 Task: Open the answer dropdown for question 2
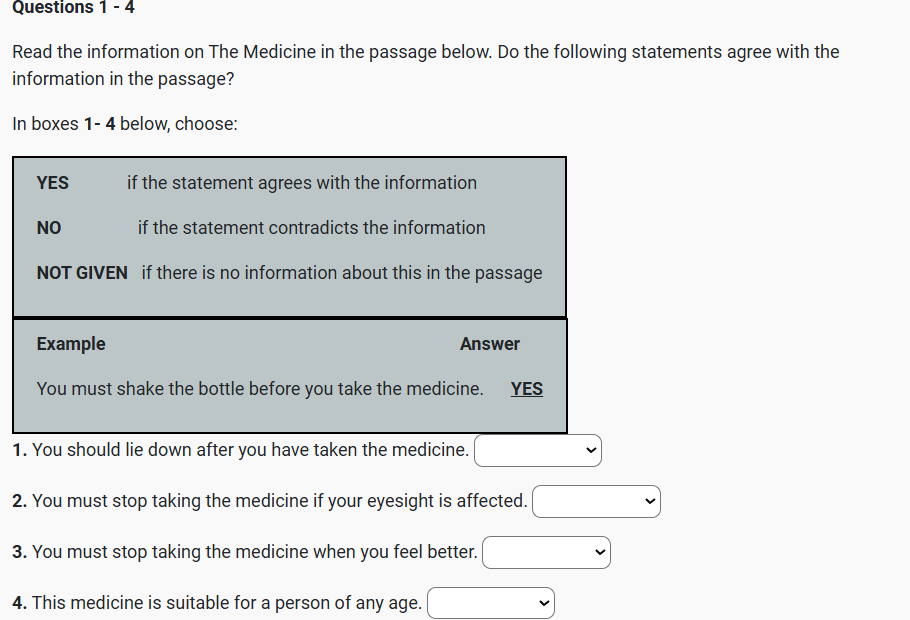coord(596,501)
